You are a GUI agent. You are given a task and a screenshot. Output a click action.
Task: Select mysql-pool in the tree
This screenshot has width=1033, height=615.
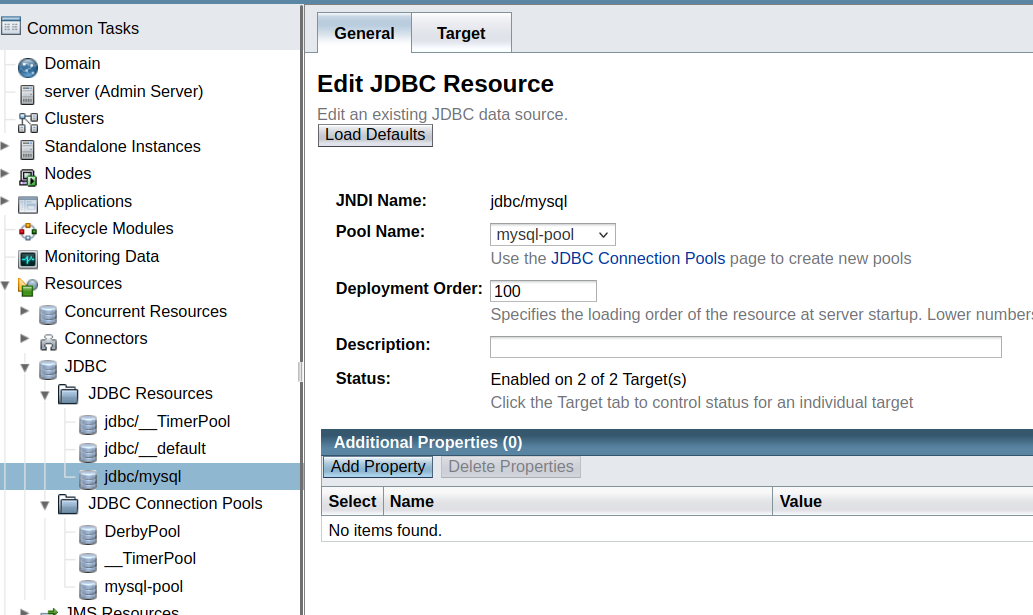[x=143, y=587]
